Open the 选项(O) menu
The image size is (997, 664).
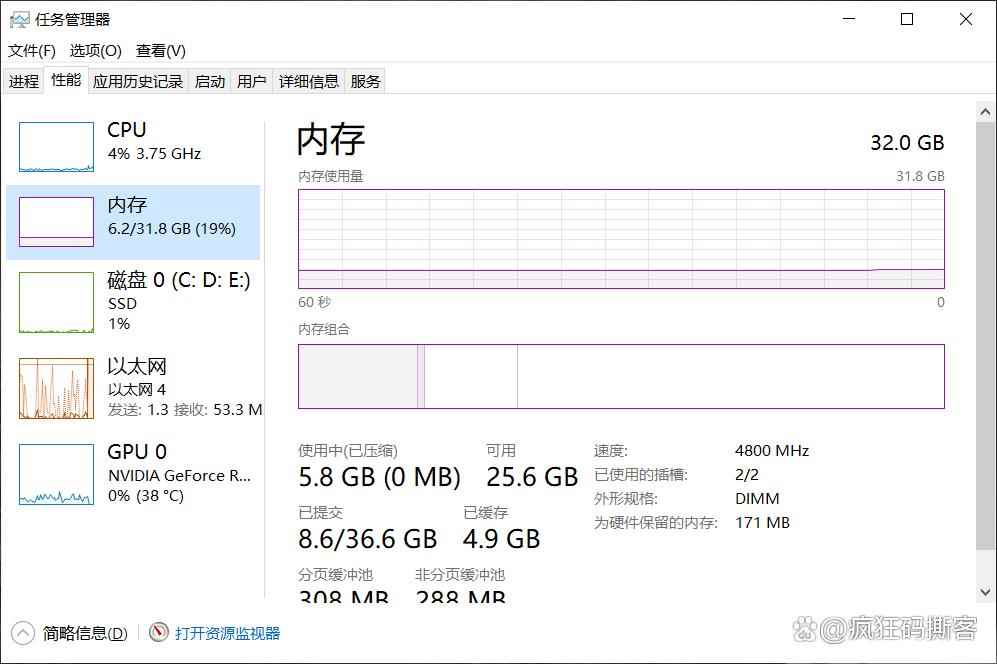coord(95,50)
